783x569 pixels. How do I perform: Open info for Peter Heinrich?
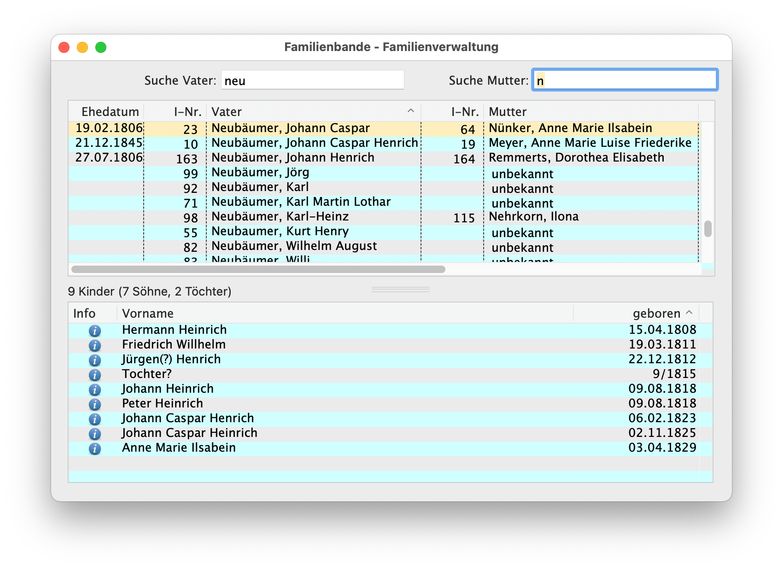[x=95, y=404]
